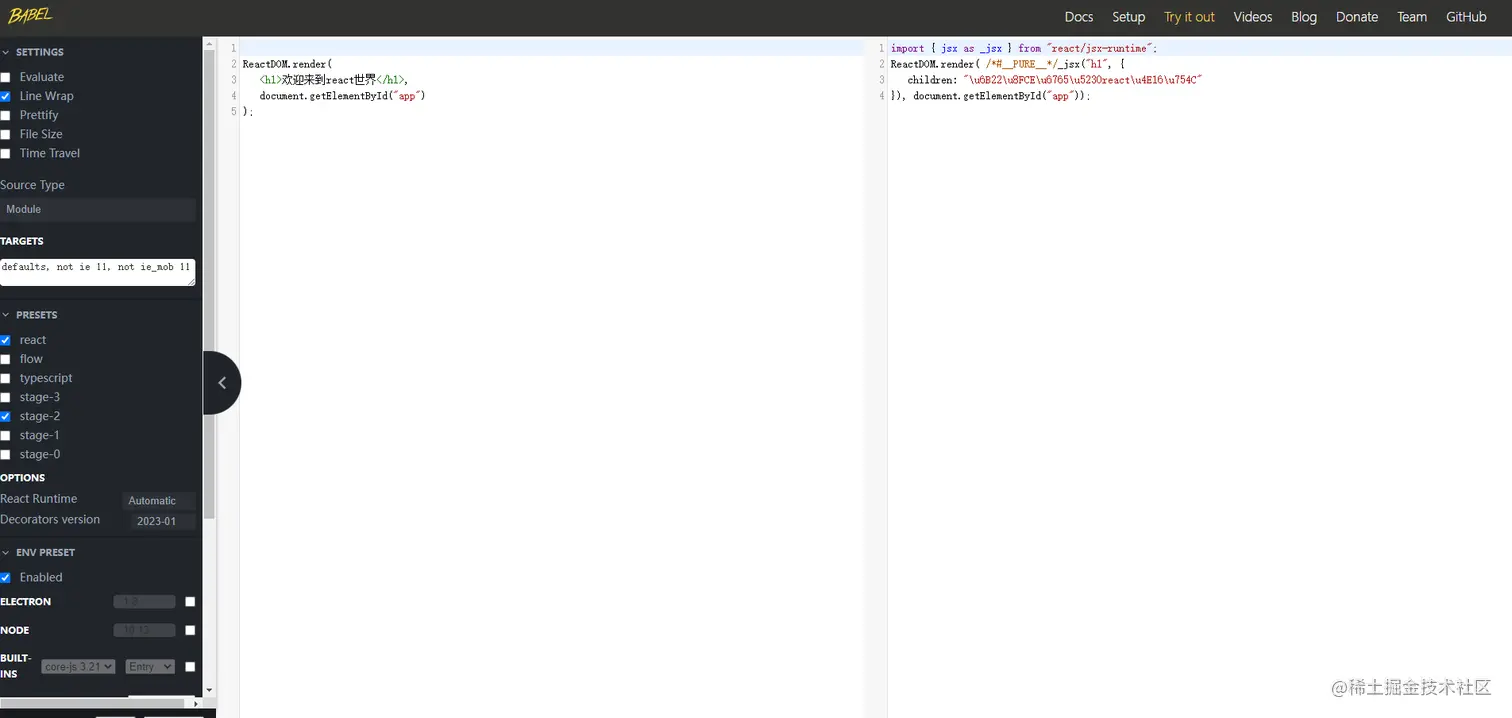Open the Source Type Module dropdown
1512x718 pixels.
(x=98, y=209)
